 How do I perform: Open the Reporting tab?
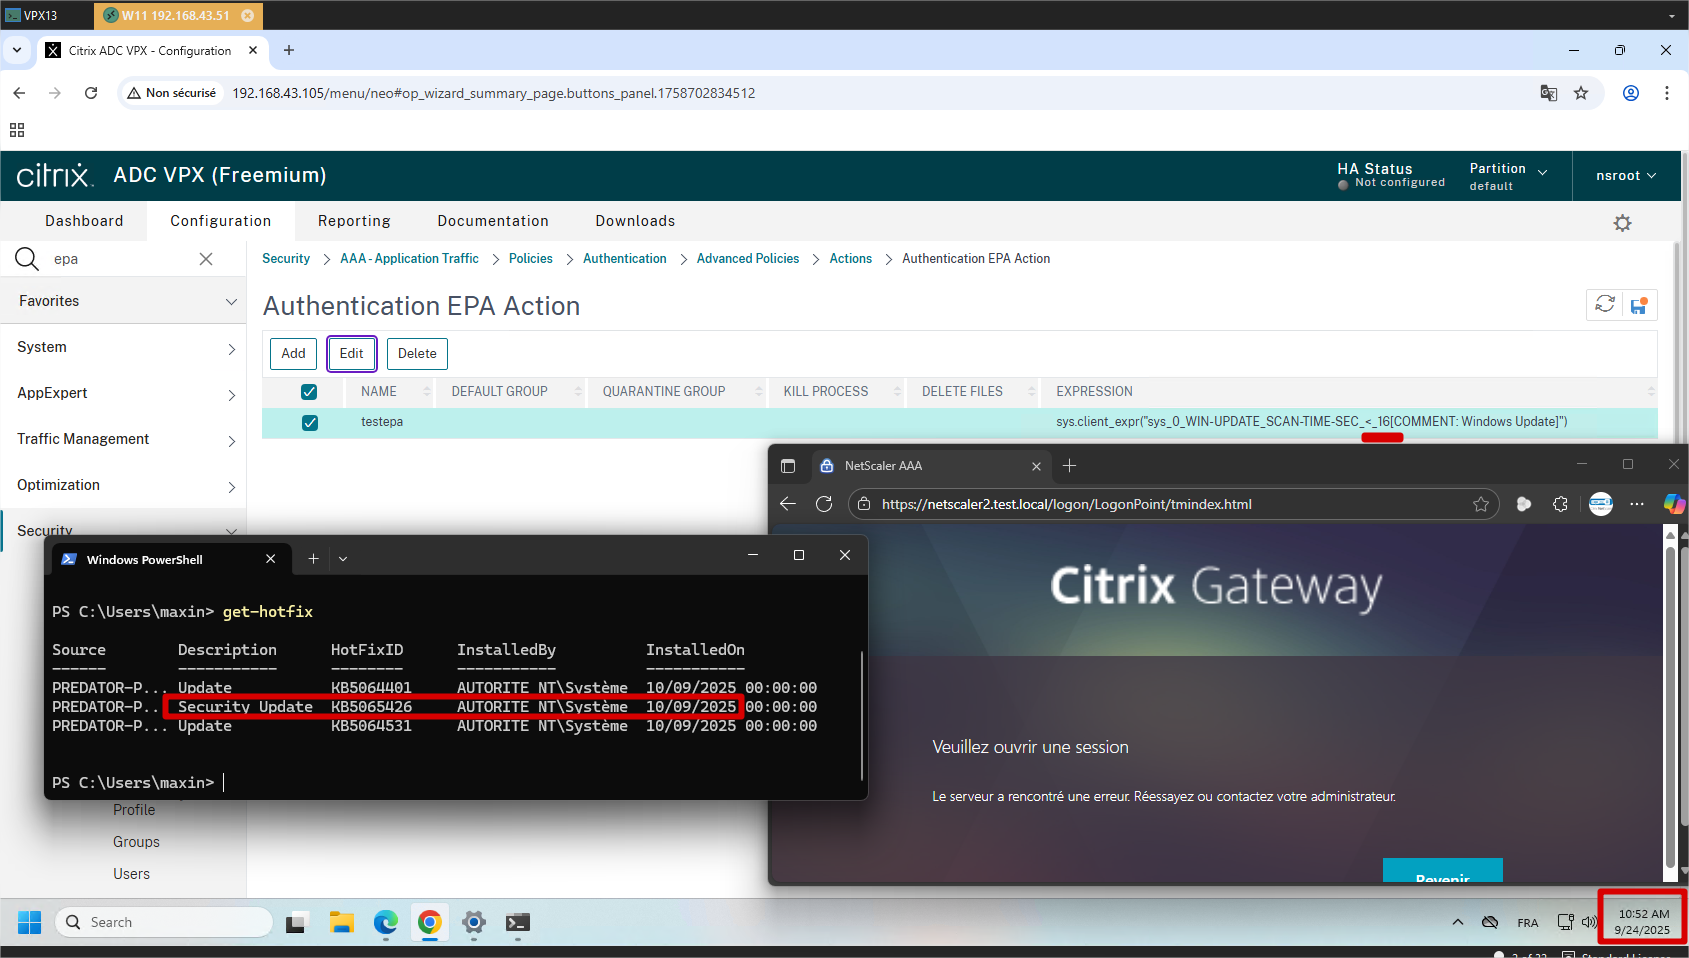354,221
